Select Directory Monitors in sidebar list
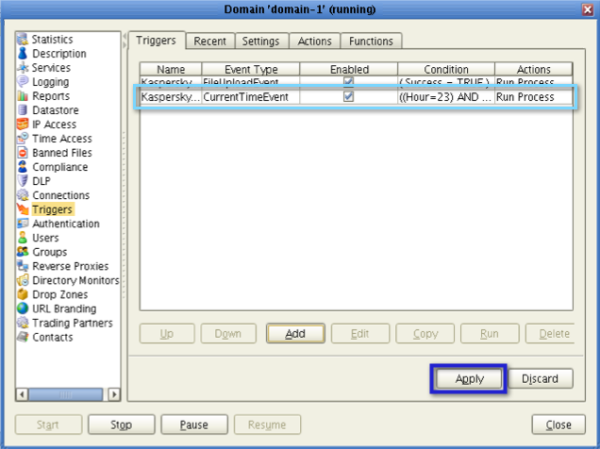Image resolution: width=600 pixels, height=449 pixels. [x=75, y=281]
